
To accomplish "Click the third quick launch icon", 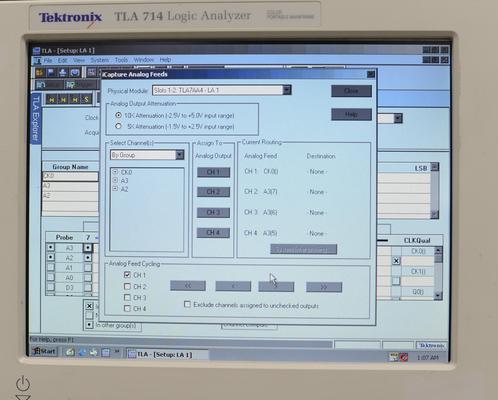I will [94, 352].
